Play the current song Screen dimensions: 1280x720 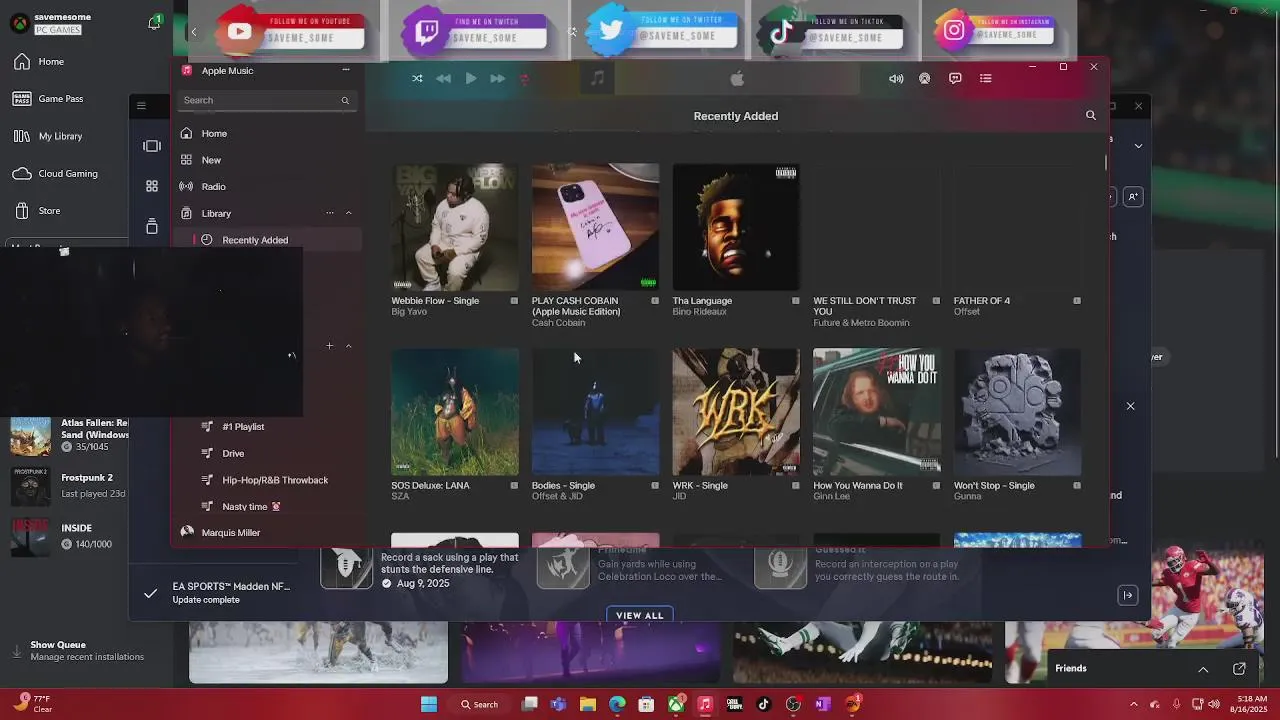point(470,78)
